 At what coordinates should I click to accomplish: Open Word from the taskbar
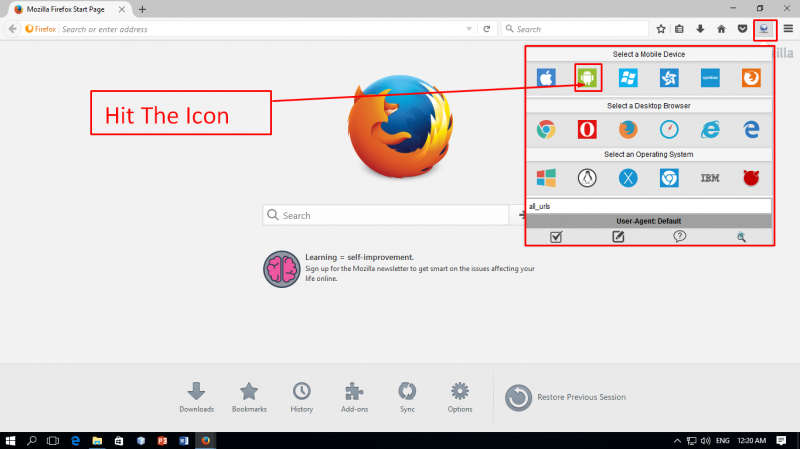[184, 440]
